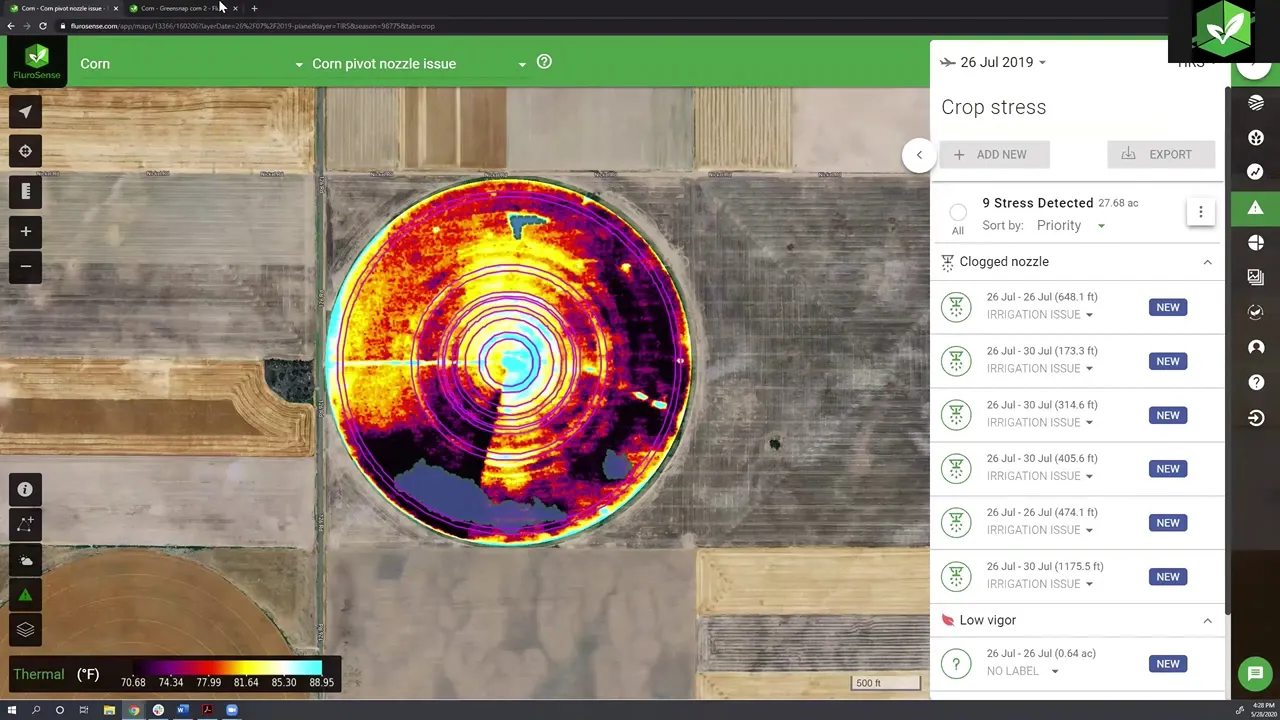Center the map with the crosshair tool

pos(25,151)
